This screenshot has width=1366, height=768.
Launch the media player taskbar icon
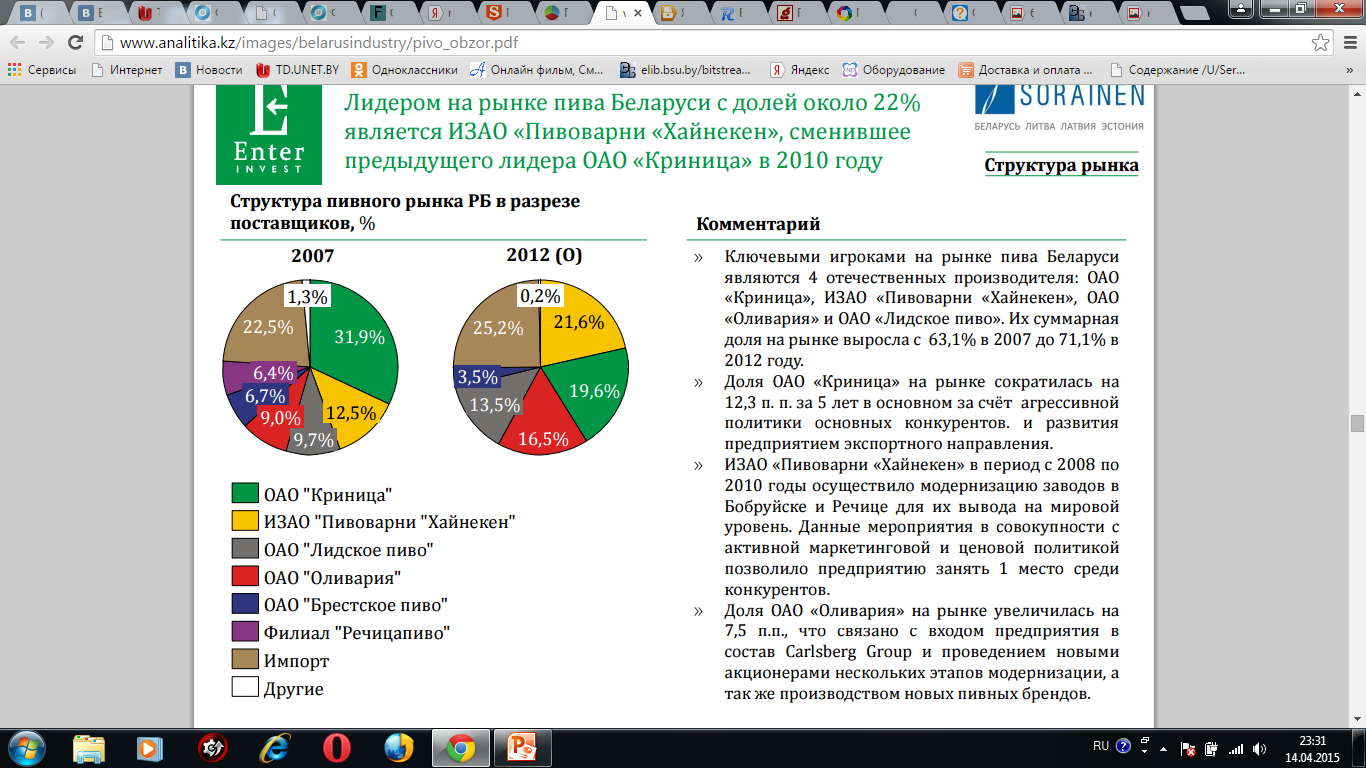tap(150, 747)
